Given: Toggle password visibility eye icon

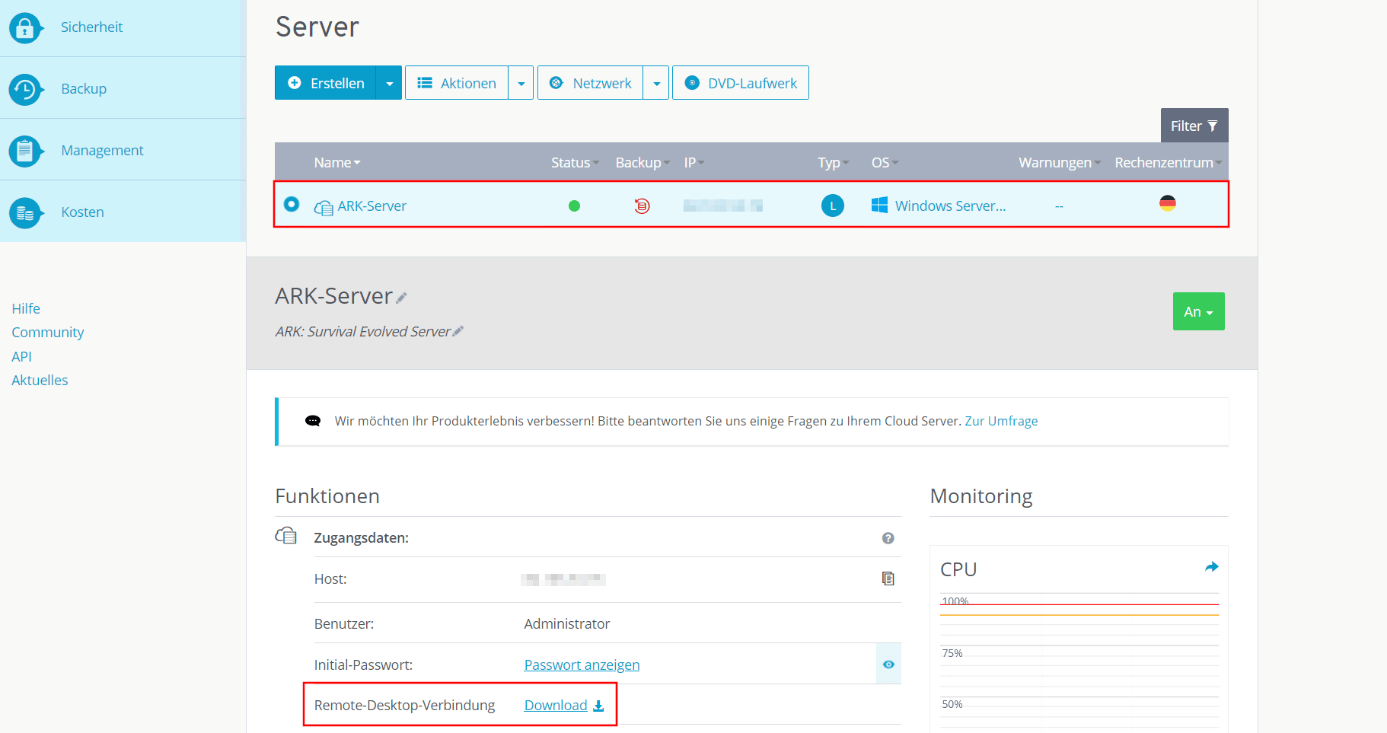Looking at the screenshot, I should [888, 664].
